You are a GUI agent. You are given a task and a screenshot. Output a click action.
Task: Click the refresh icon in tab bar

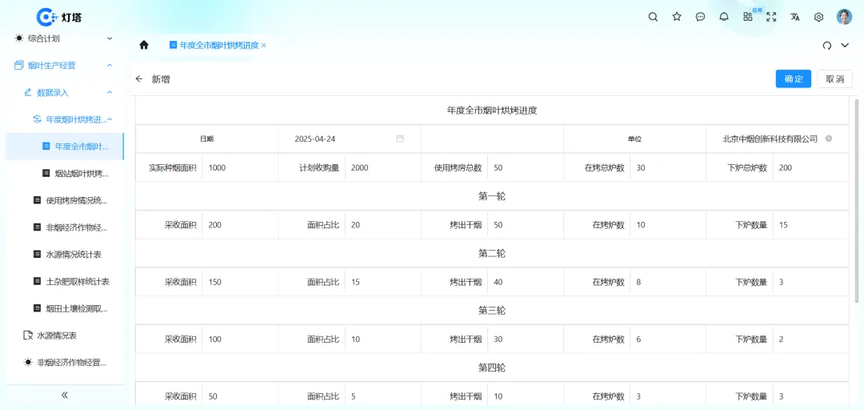point(827,45)
